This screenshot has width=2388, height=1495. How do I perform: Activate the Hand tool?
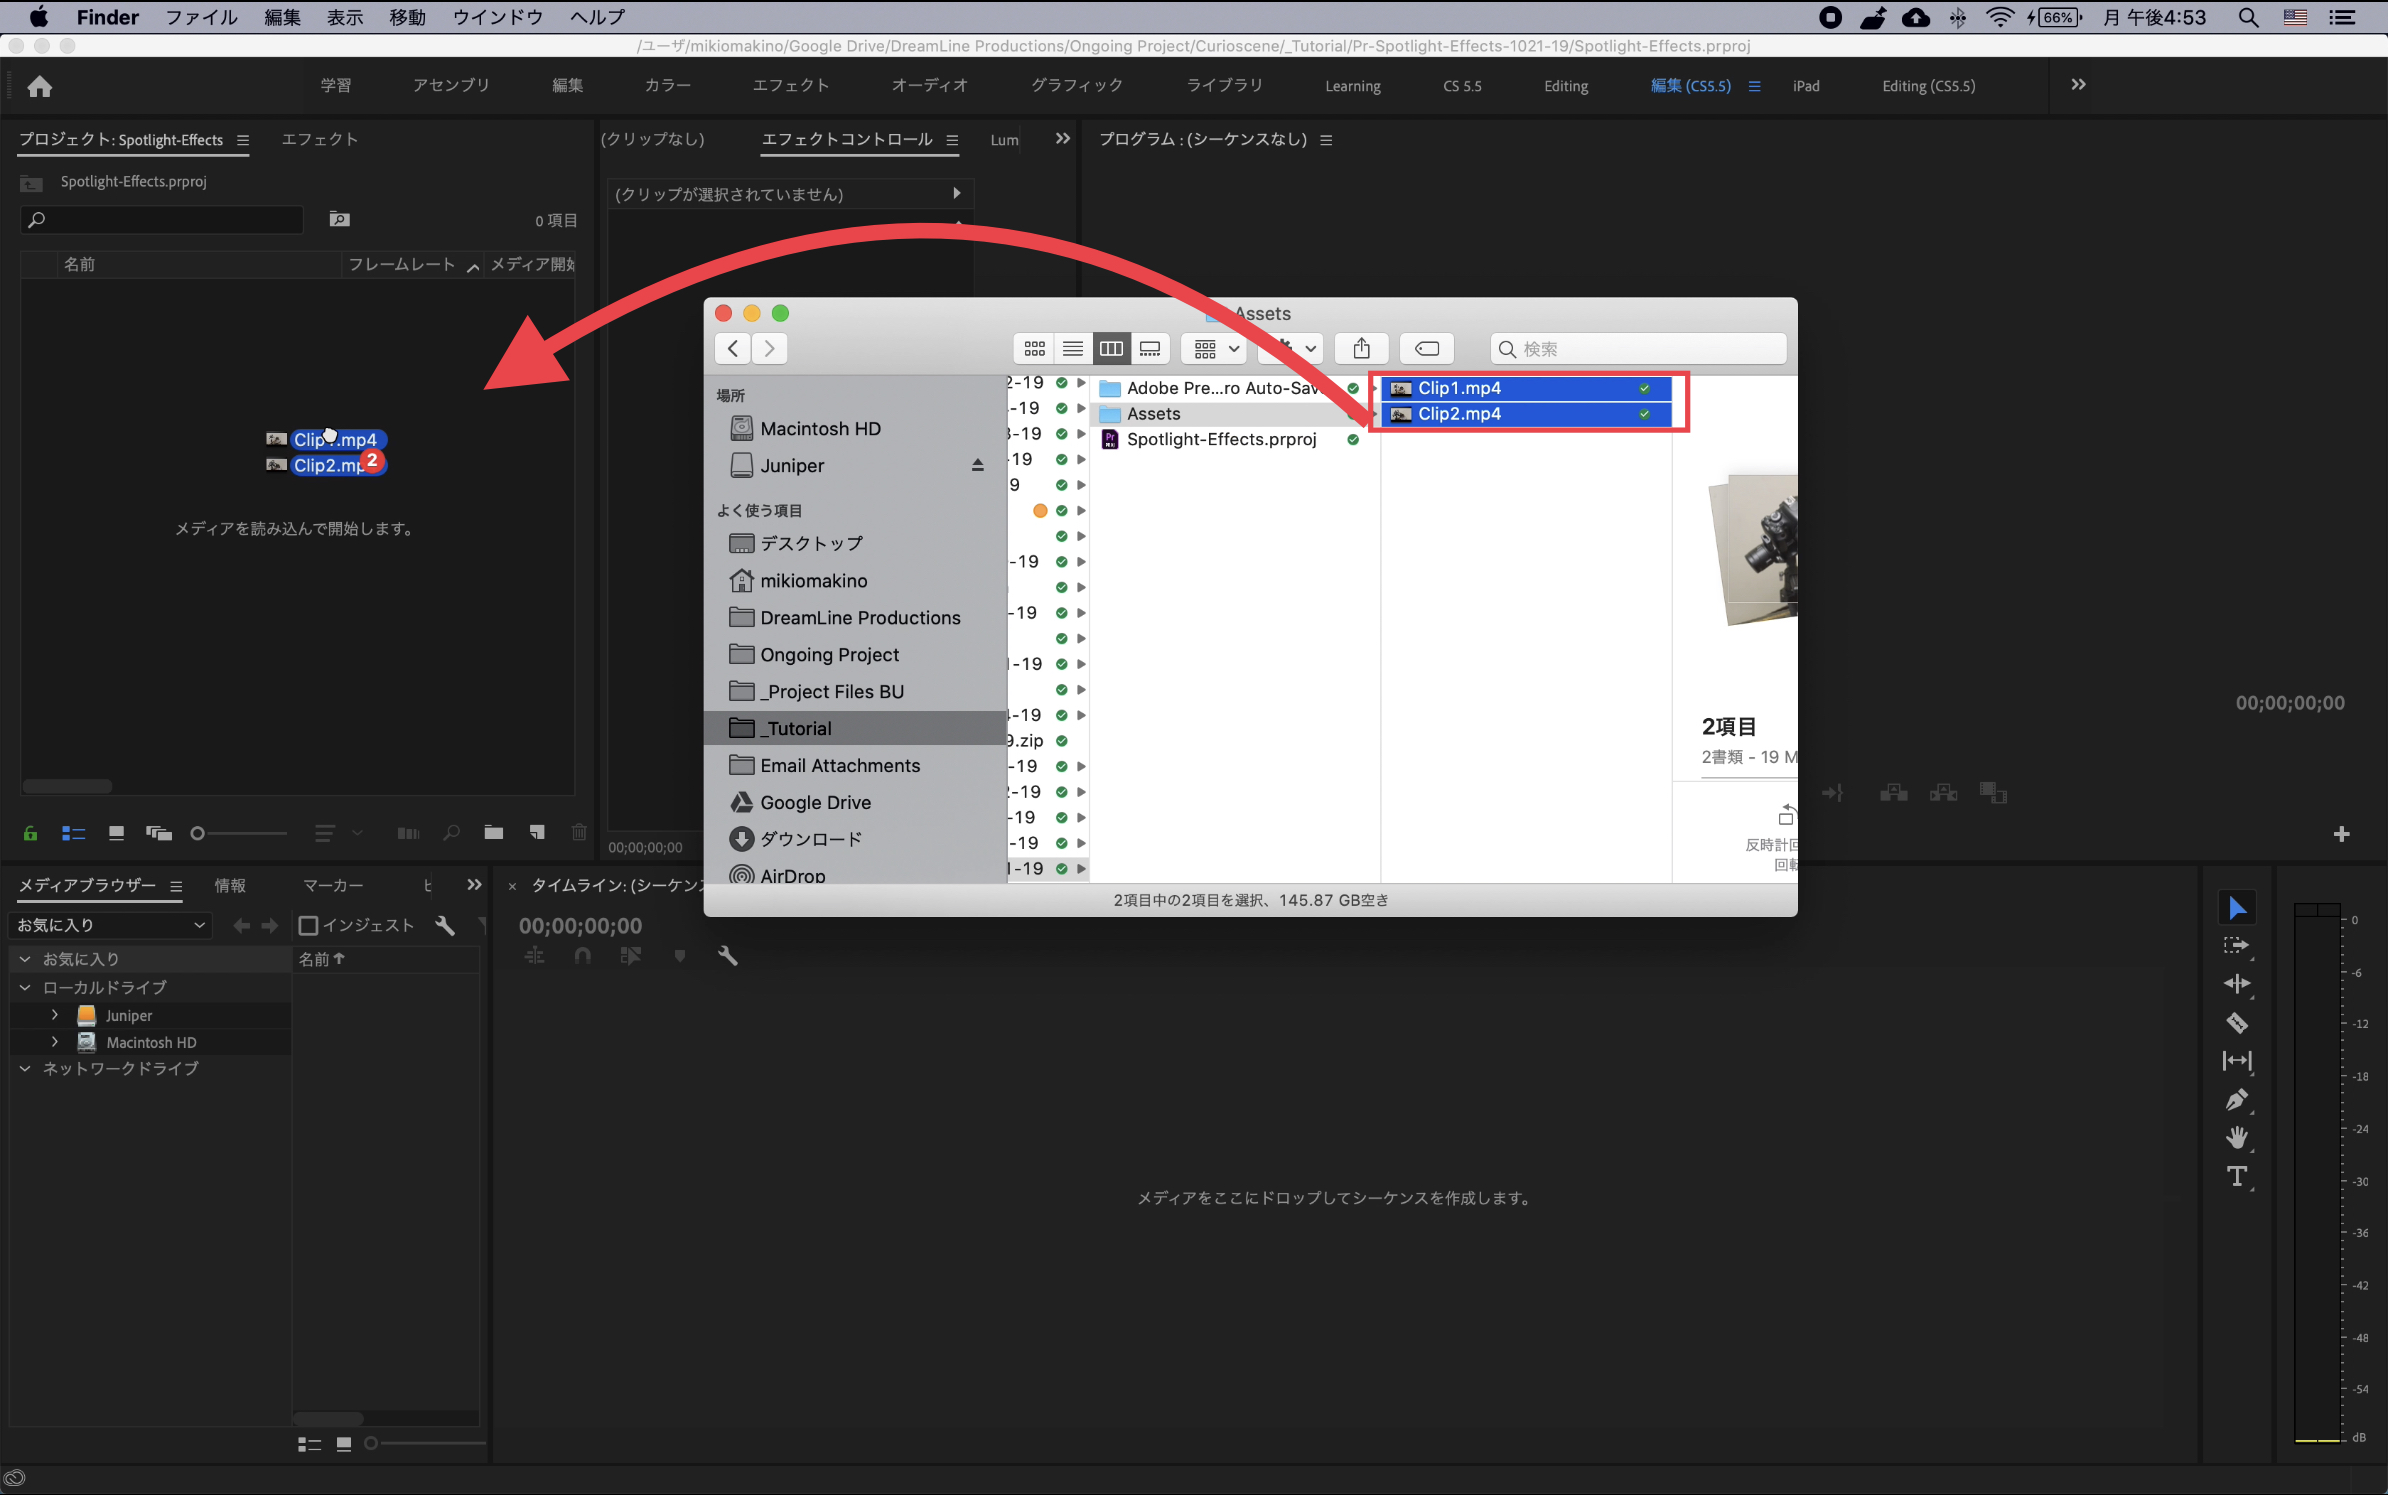(x=2238, y=1135)
